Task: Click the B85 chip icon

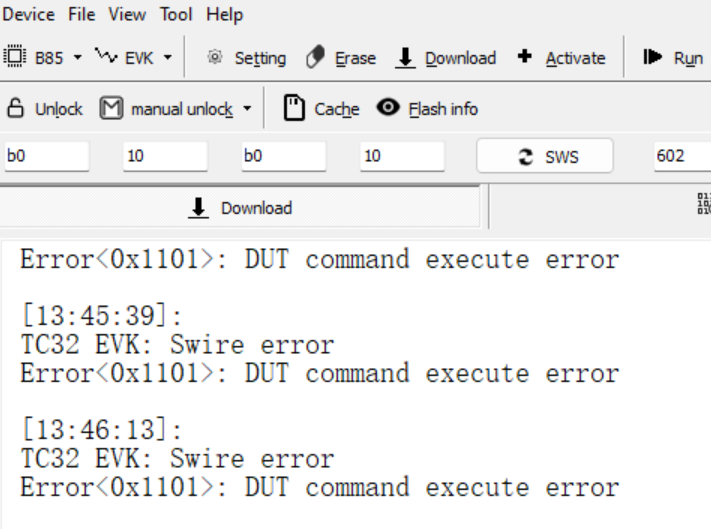Action: [x=15, y=57]
